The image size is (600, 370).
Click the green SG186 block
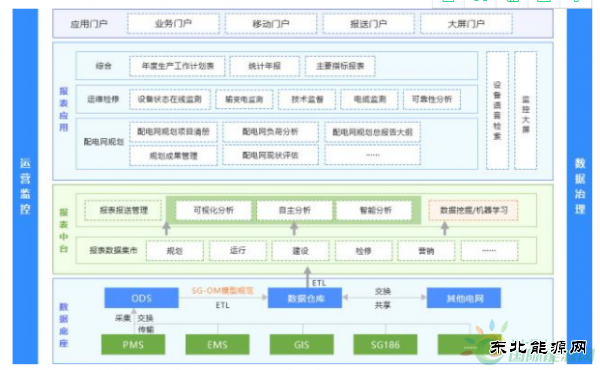coord(385,344)
